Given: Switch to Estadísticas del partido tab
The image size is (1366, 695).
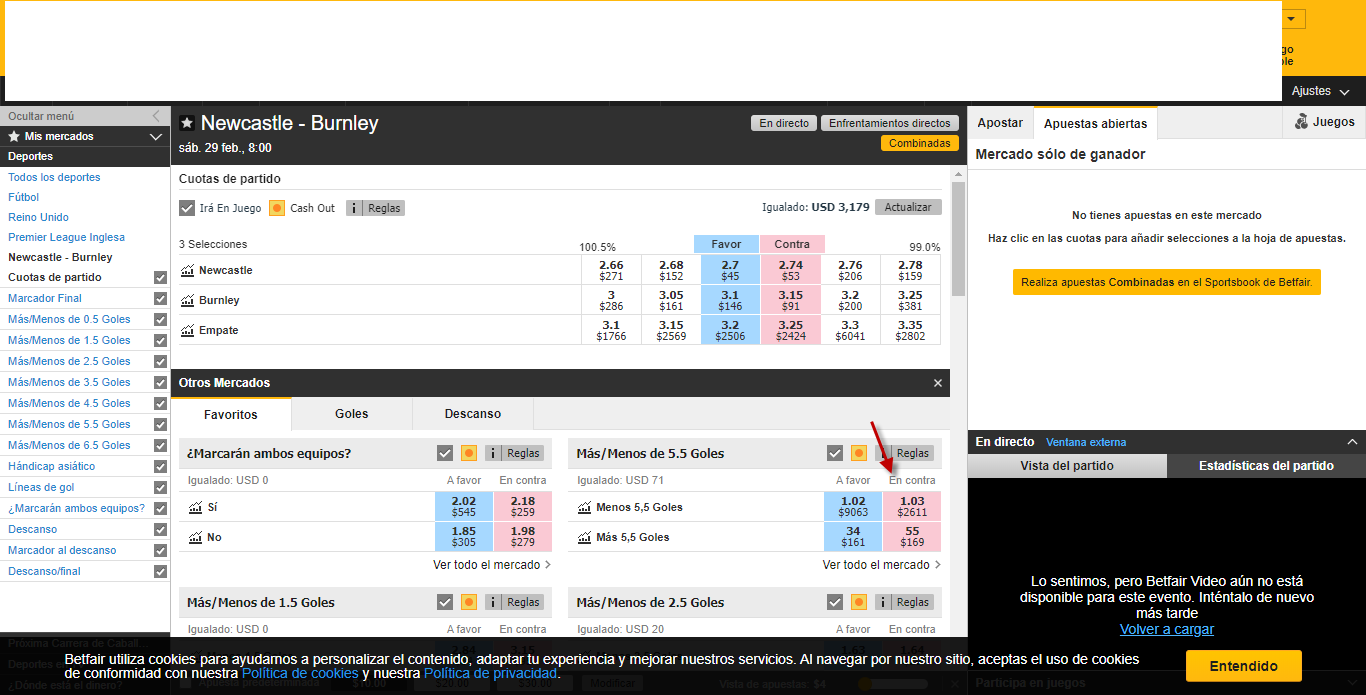Looking at the screenshot, I should point(1266,466).
